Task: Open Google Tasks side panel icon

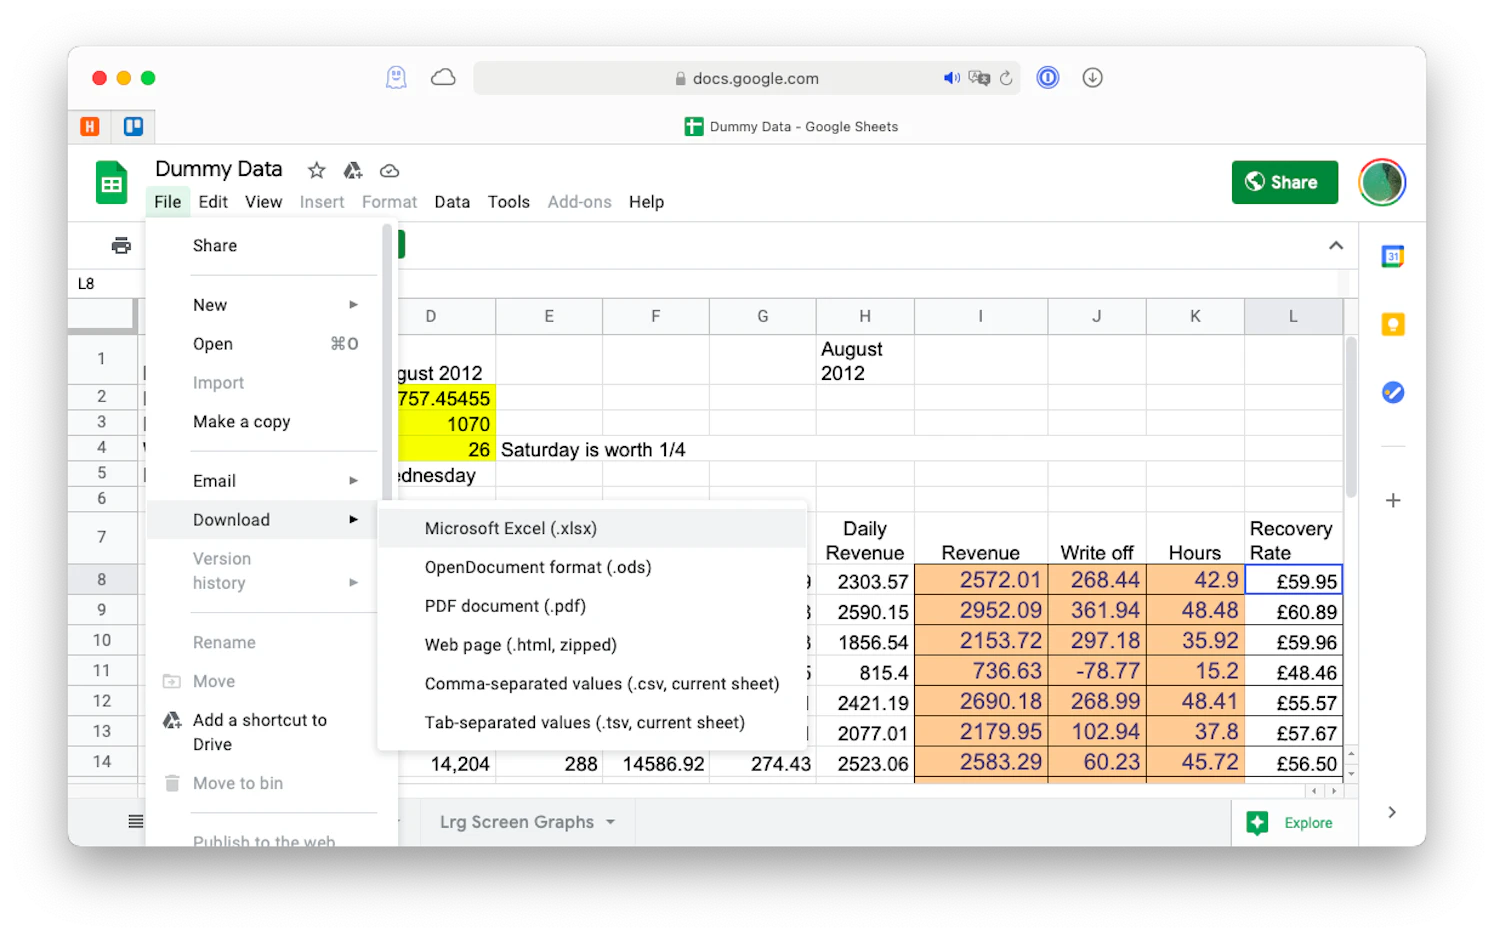Action: 1393,392
